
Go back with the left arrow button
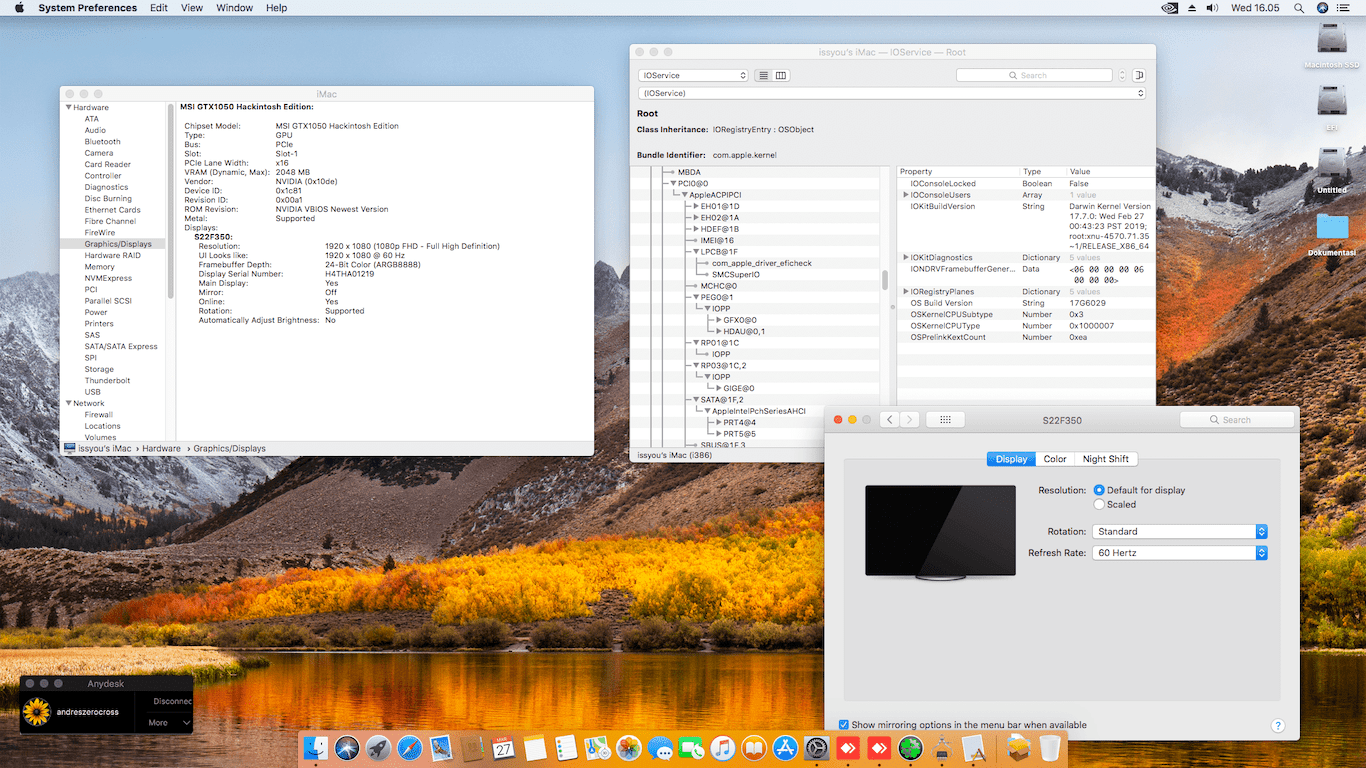[x=889, y=420]
